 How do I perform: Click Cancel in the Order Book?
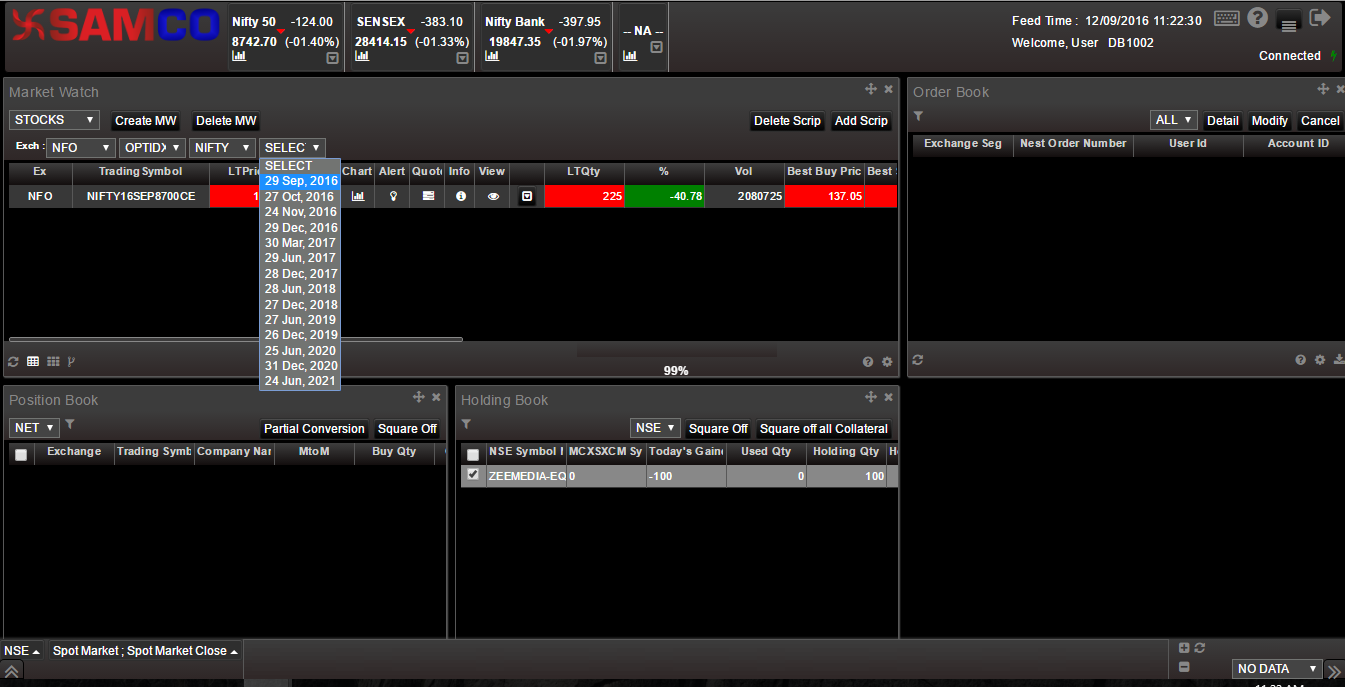1320,121
